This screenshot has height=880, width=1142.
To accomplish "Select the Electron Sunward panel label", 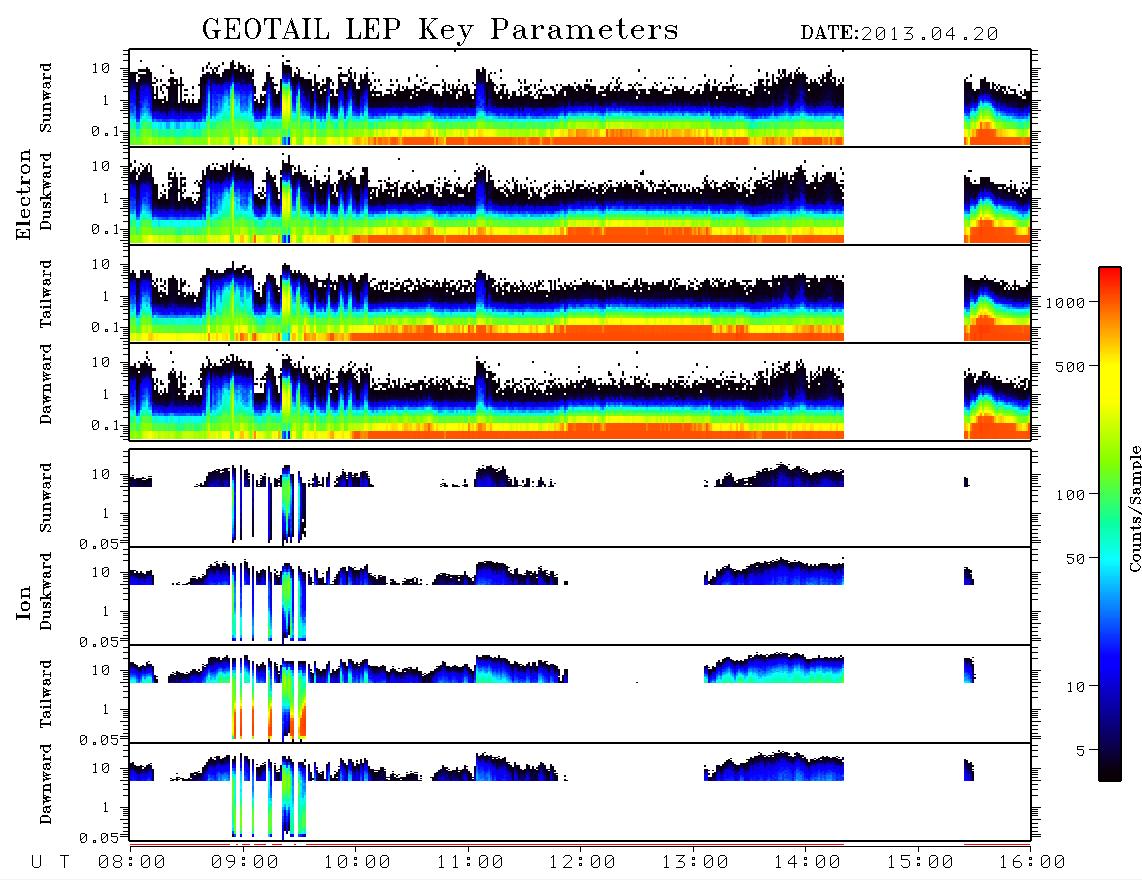I will [x=46, y=98].
